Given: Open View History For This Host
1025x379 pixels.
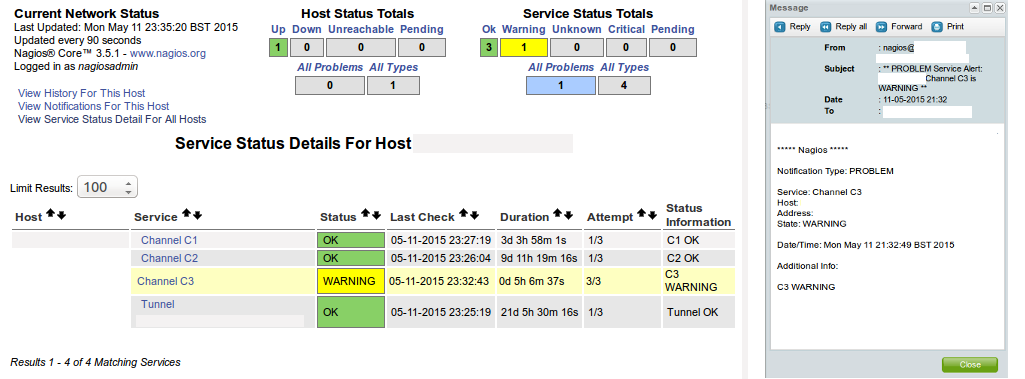Looking at the screenshot, I should click(82, 93).
